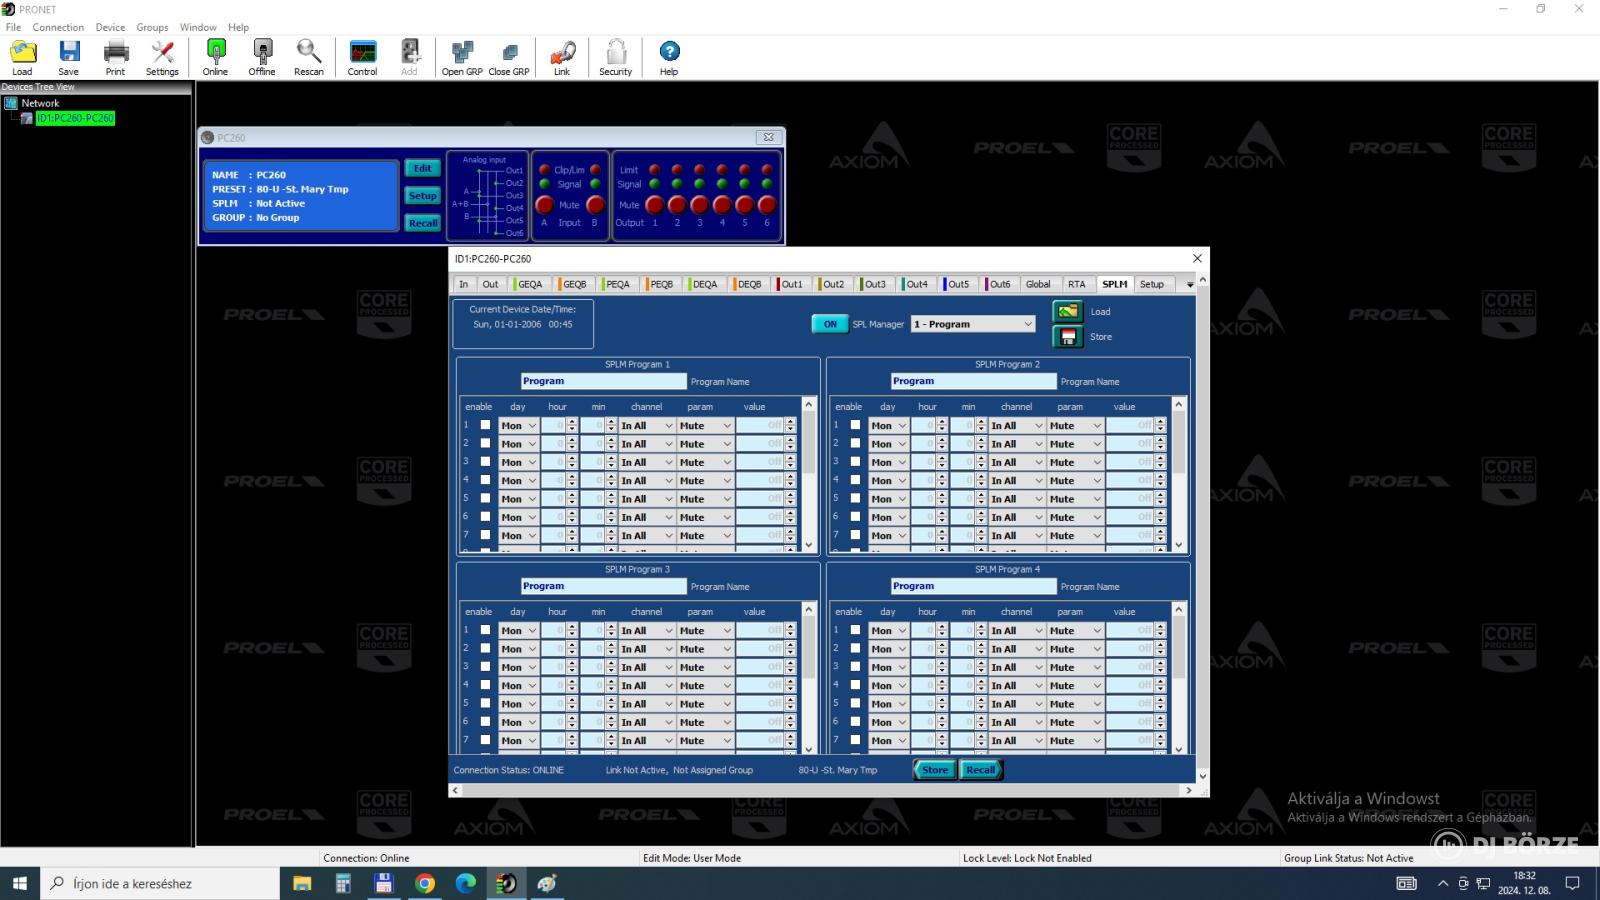The image size is (1600, 900).
Task: Open Microsoft Edge from taskbar
Action: pyautogui.click(x=466, y=883)
